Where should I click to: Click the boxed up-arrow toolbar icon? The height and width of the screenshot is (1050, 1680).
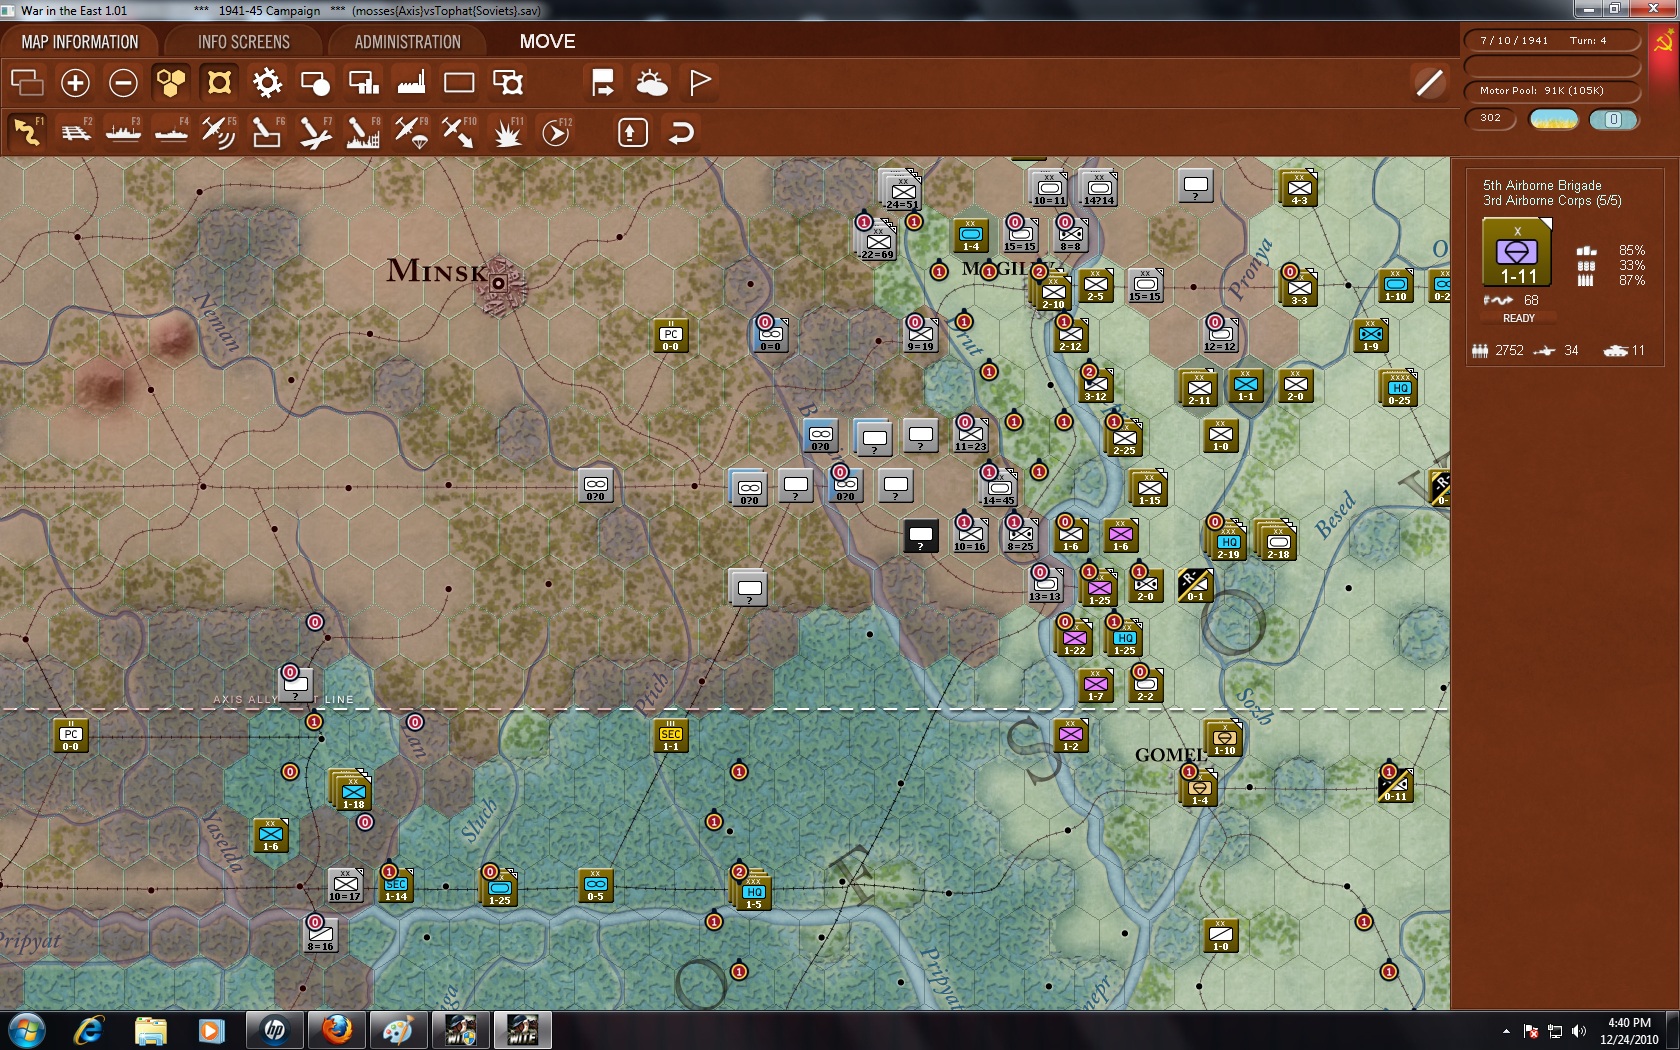pos(633,132)
